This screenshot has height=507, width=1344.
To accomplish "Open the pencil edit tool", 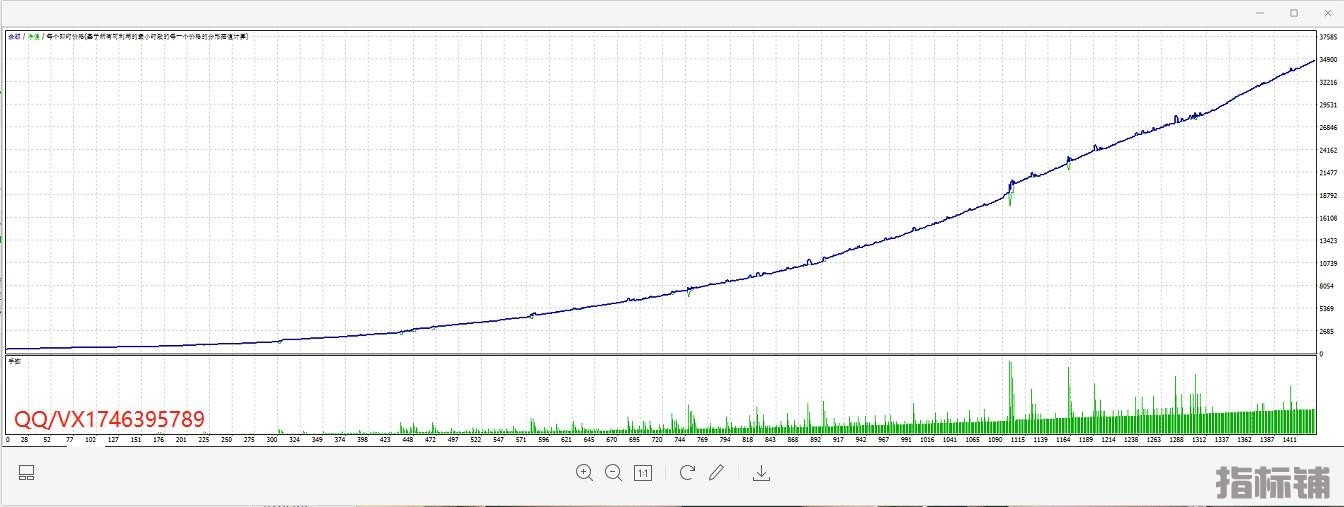I will (716, 473).
